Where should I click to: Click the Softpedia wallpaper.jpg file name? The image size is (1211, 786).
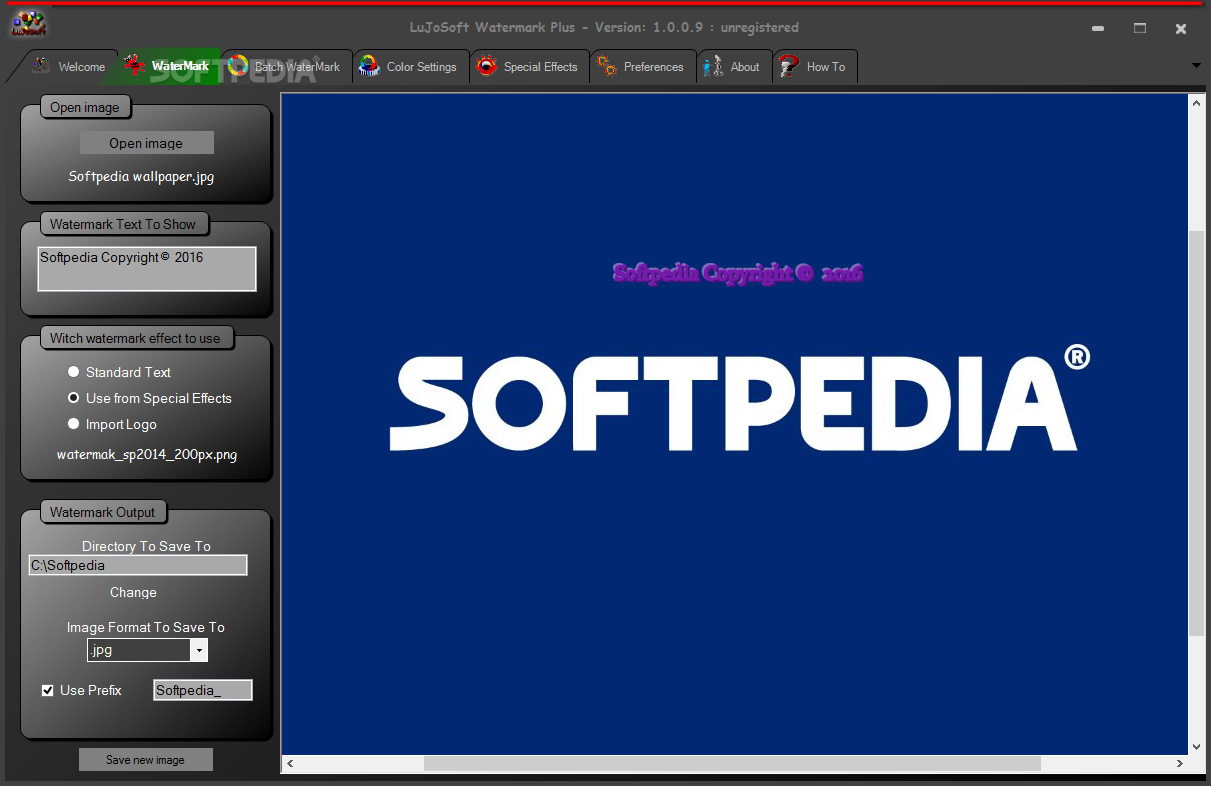point(141,177)
